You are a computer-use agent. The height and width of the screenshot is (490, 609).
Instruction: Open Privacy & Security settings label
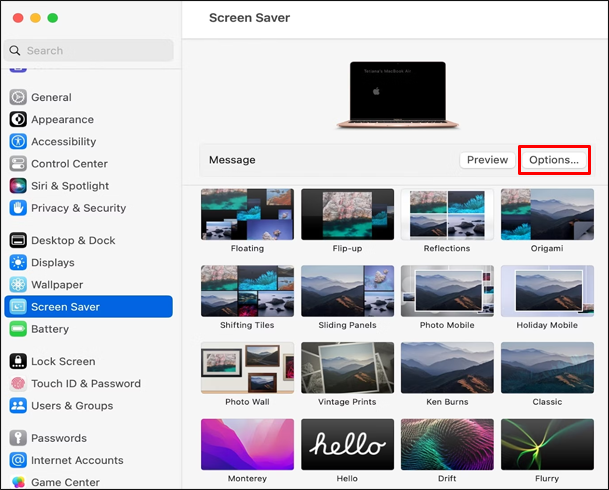pyautogui.click(x=79, y=208)
